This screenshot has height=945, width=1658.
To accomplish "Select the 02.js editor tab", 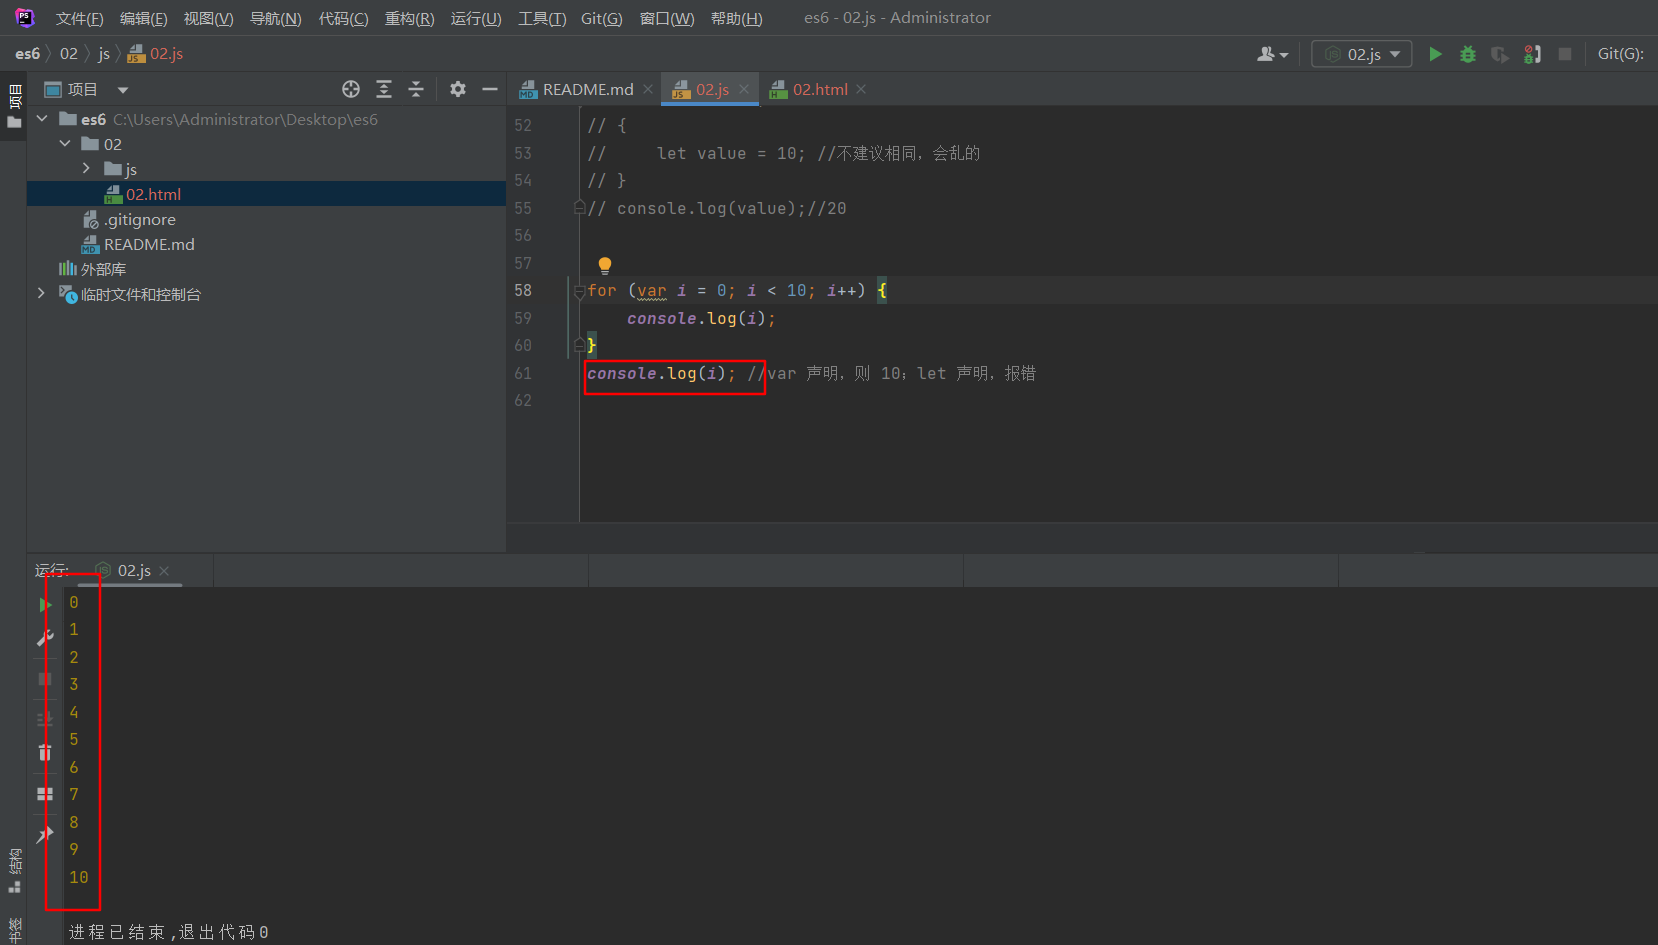I will point(712,90).
